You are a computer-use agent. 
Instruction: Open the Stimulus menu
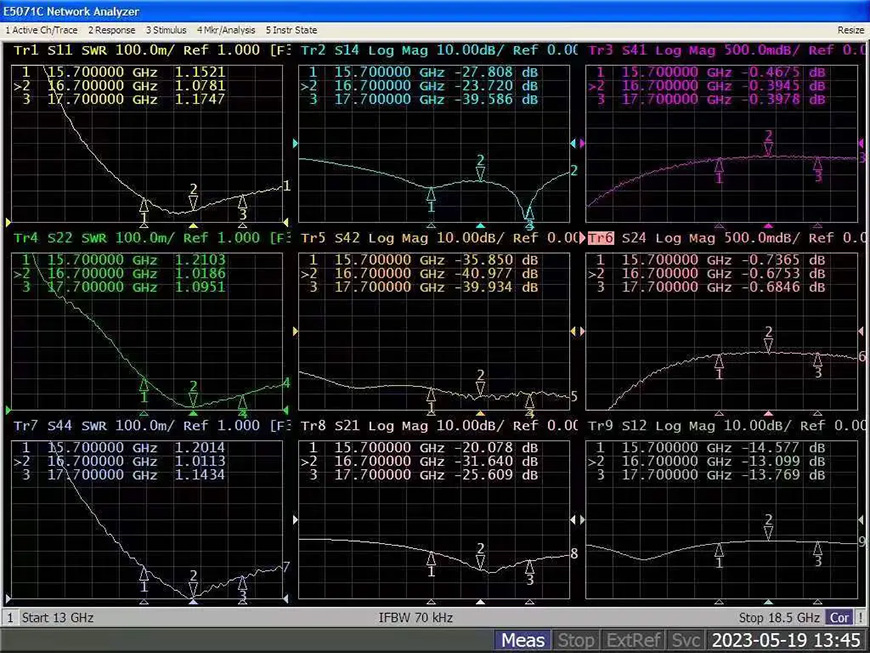click(166, 30)
